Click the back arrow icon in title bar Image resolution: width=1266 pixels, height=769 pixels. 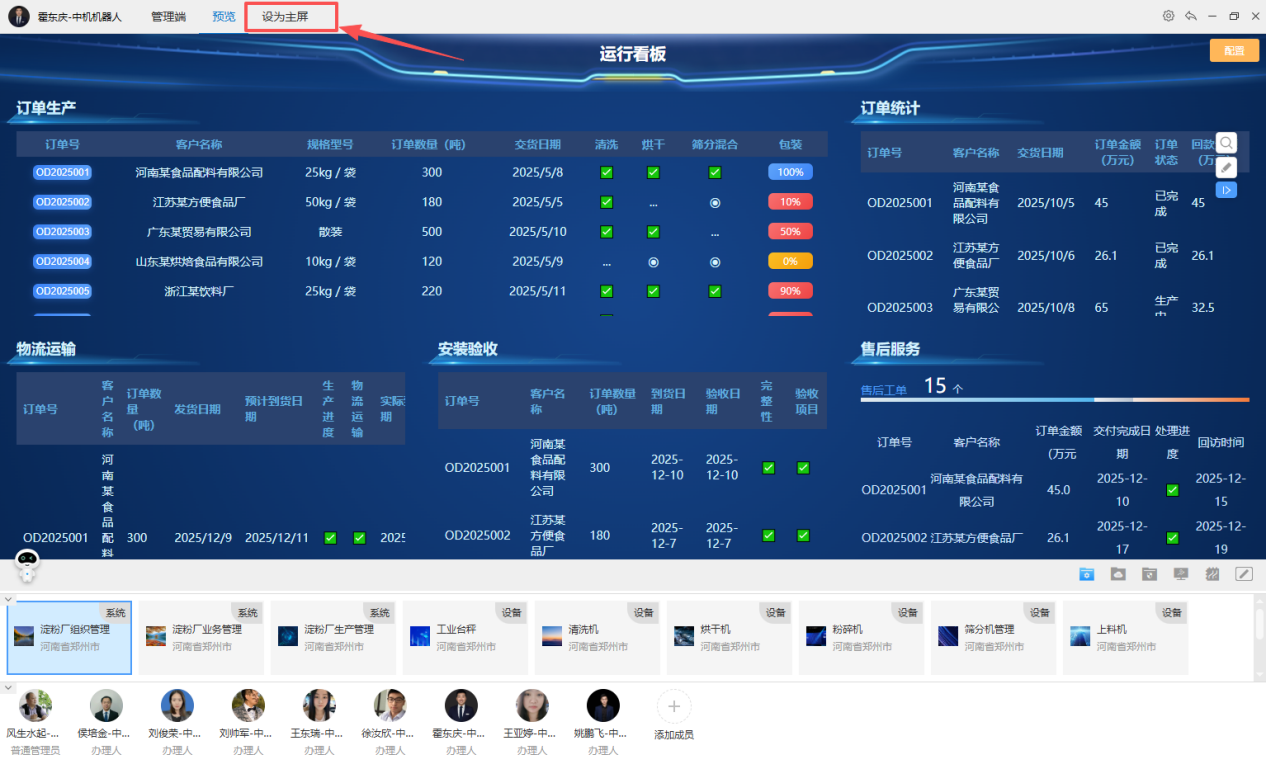pyautogui.click(x=1190, y=16)
